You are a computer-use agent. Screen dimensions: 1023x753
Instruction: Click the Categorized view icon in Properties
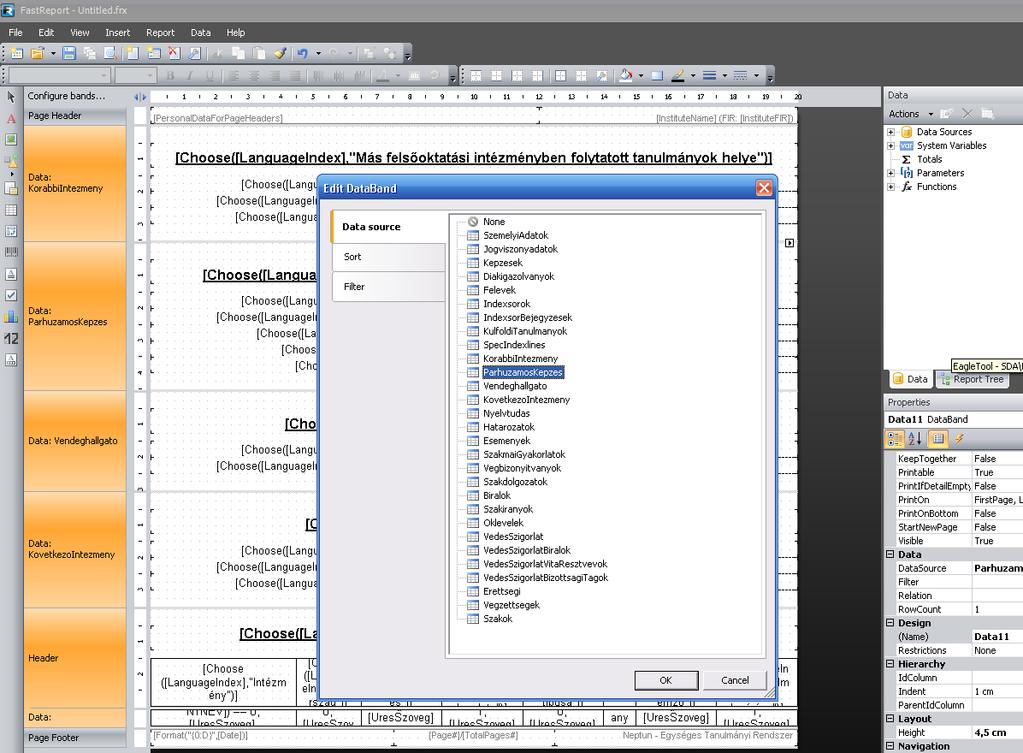point(894,439)
